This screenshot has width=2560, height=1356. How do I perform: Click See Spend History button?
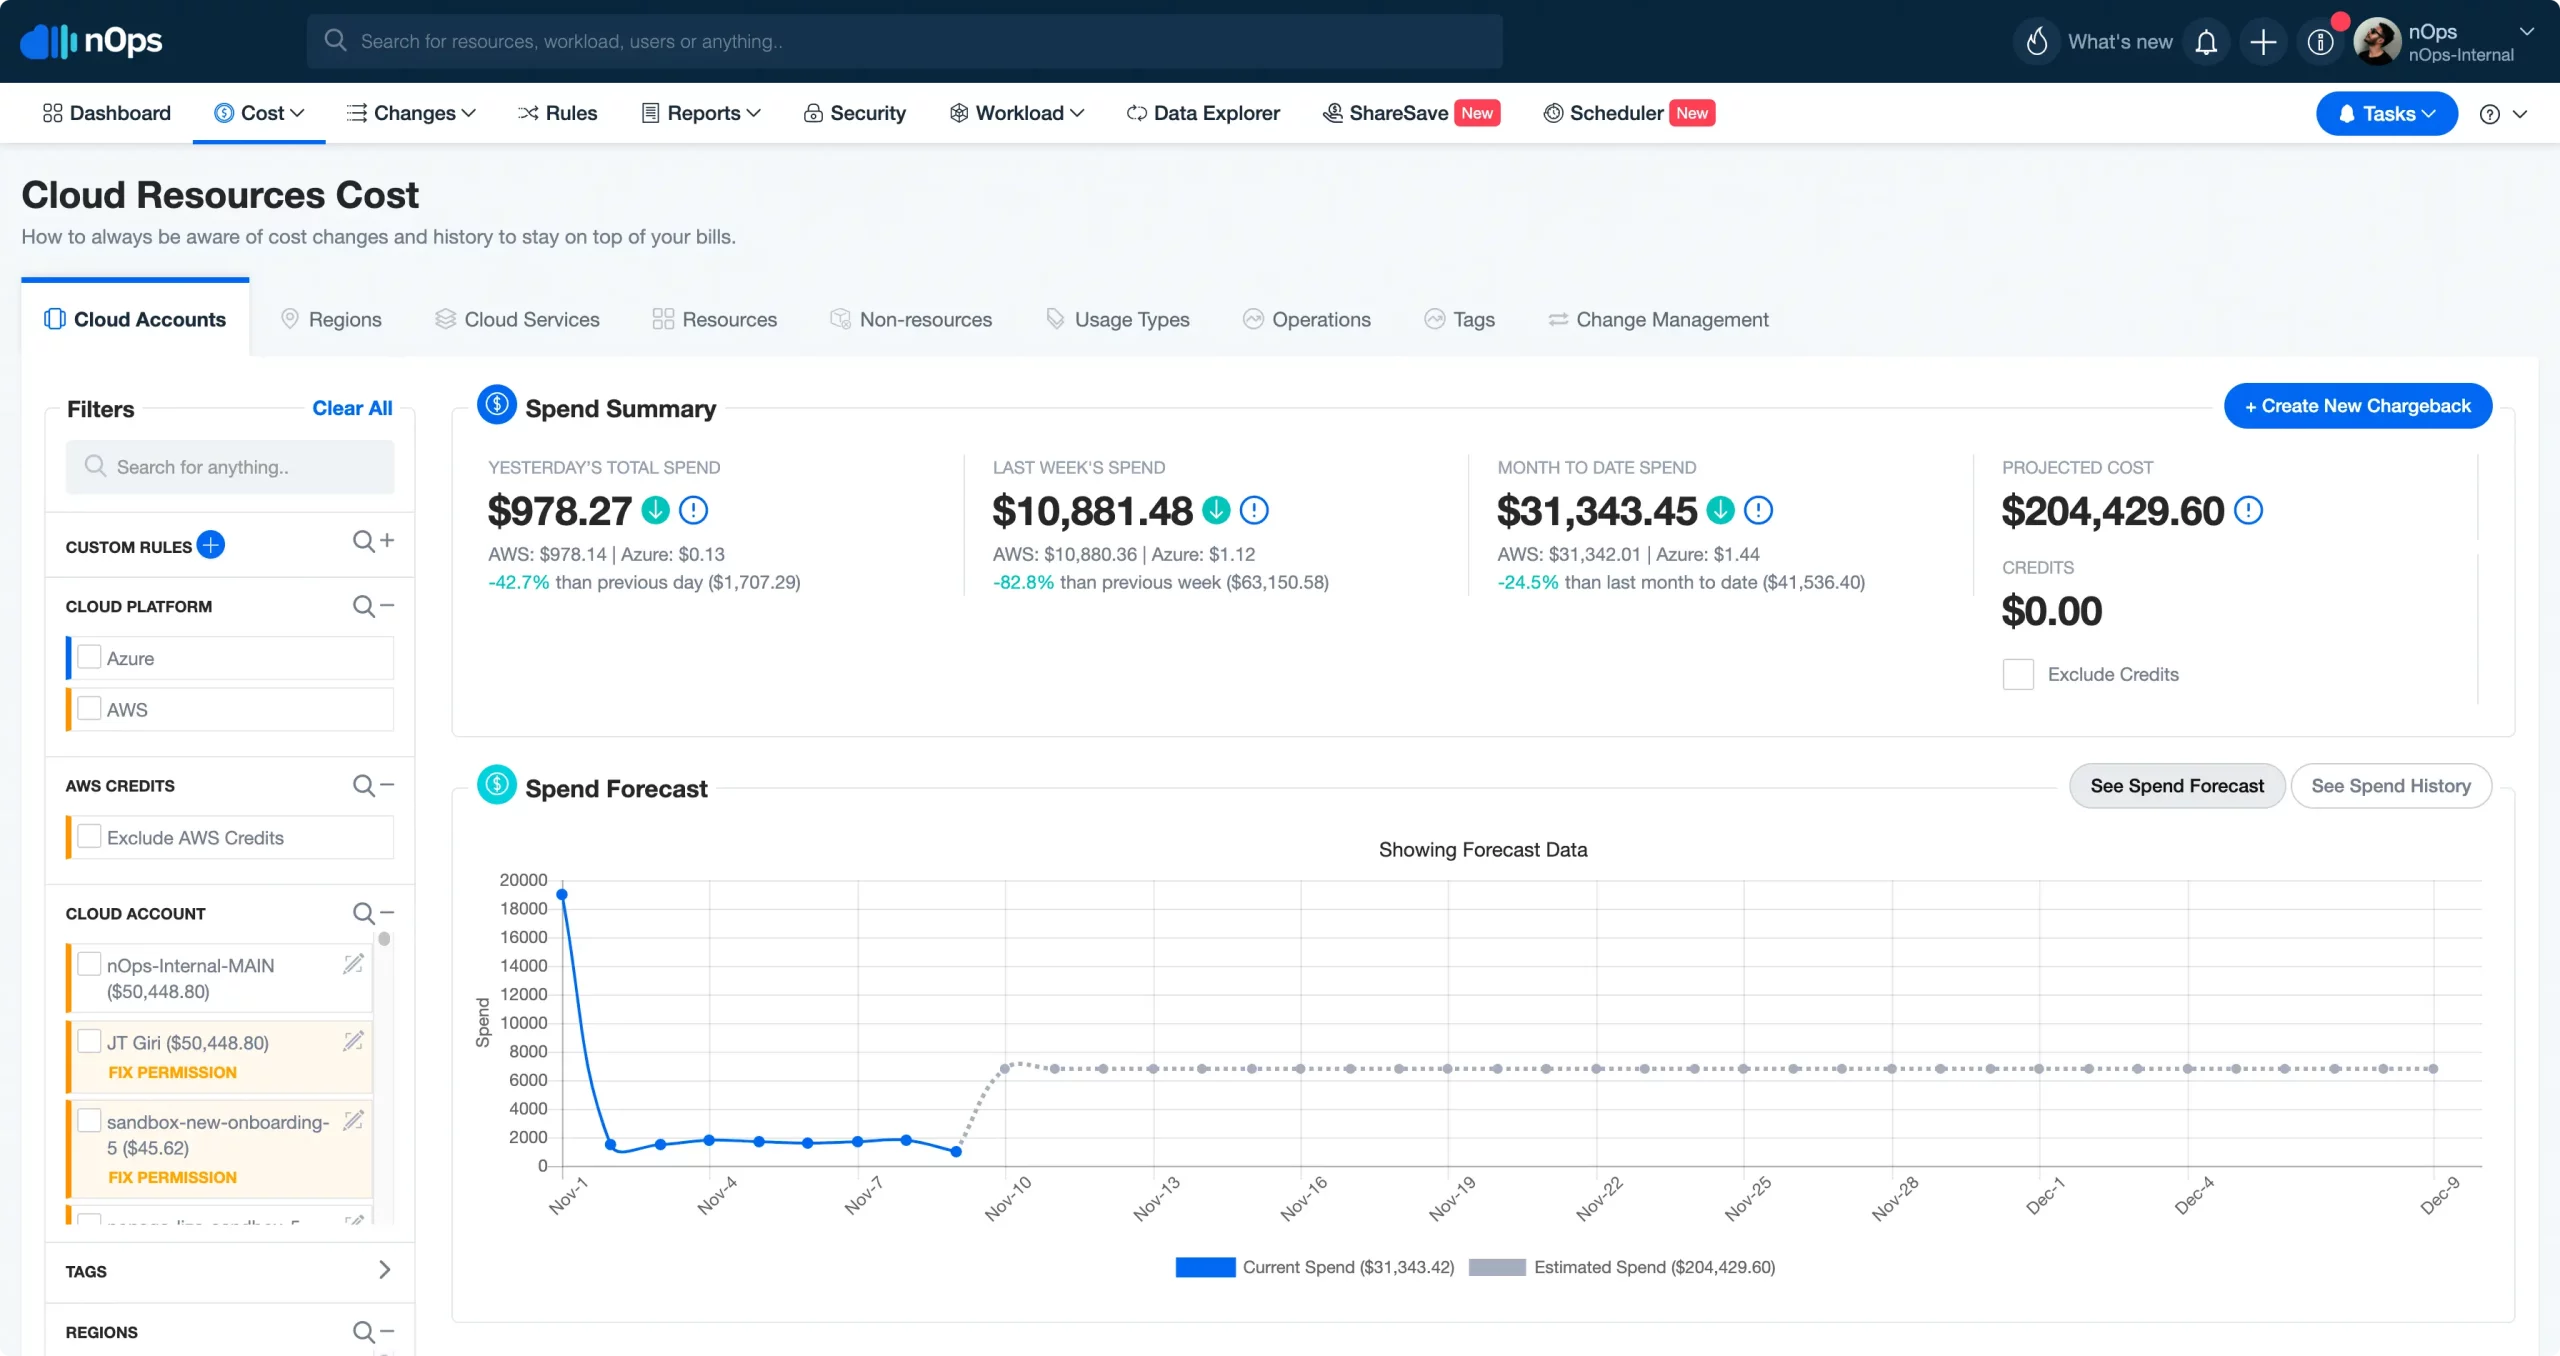point(2391,786)
